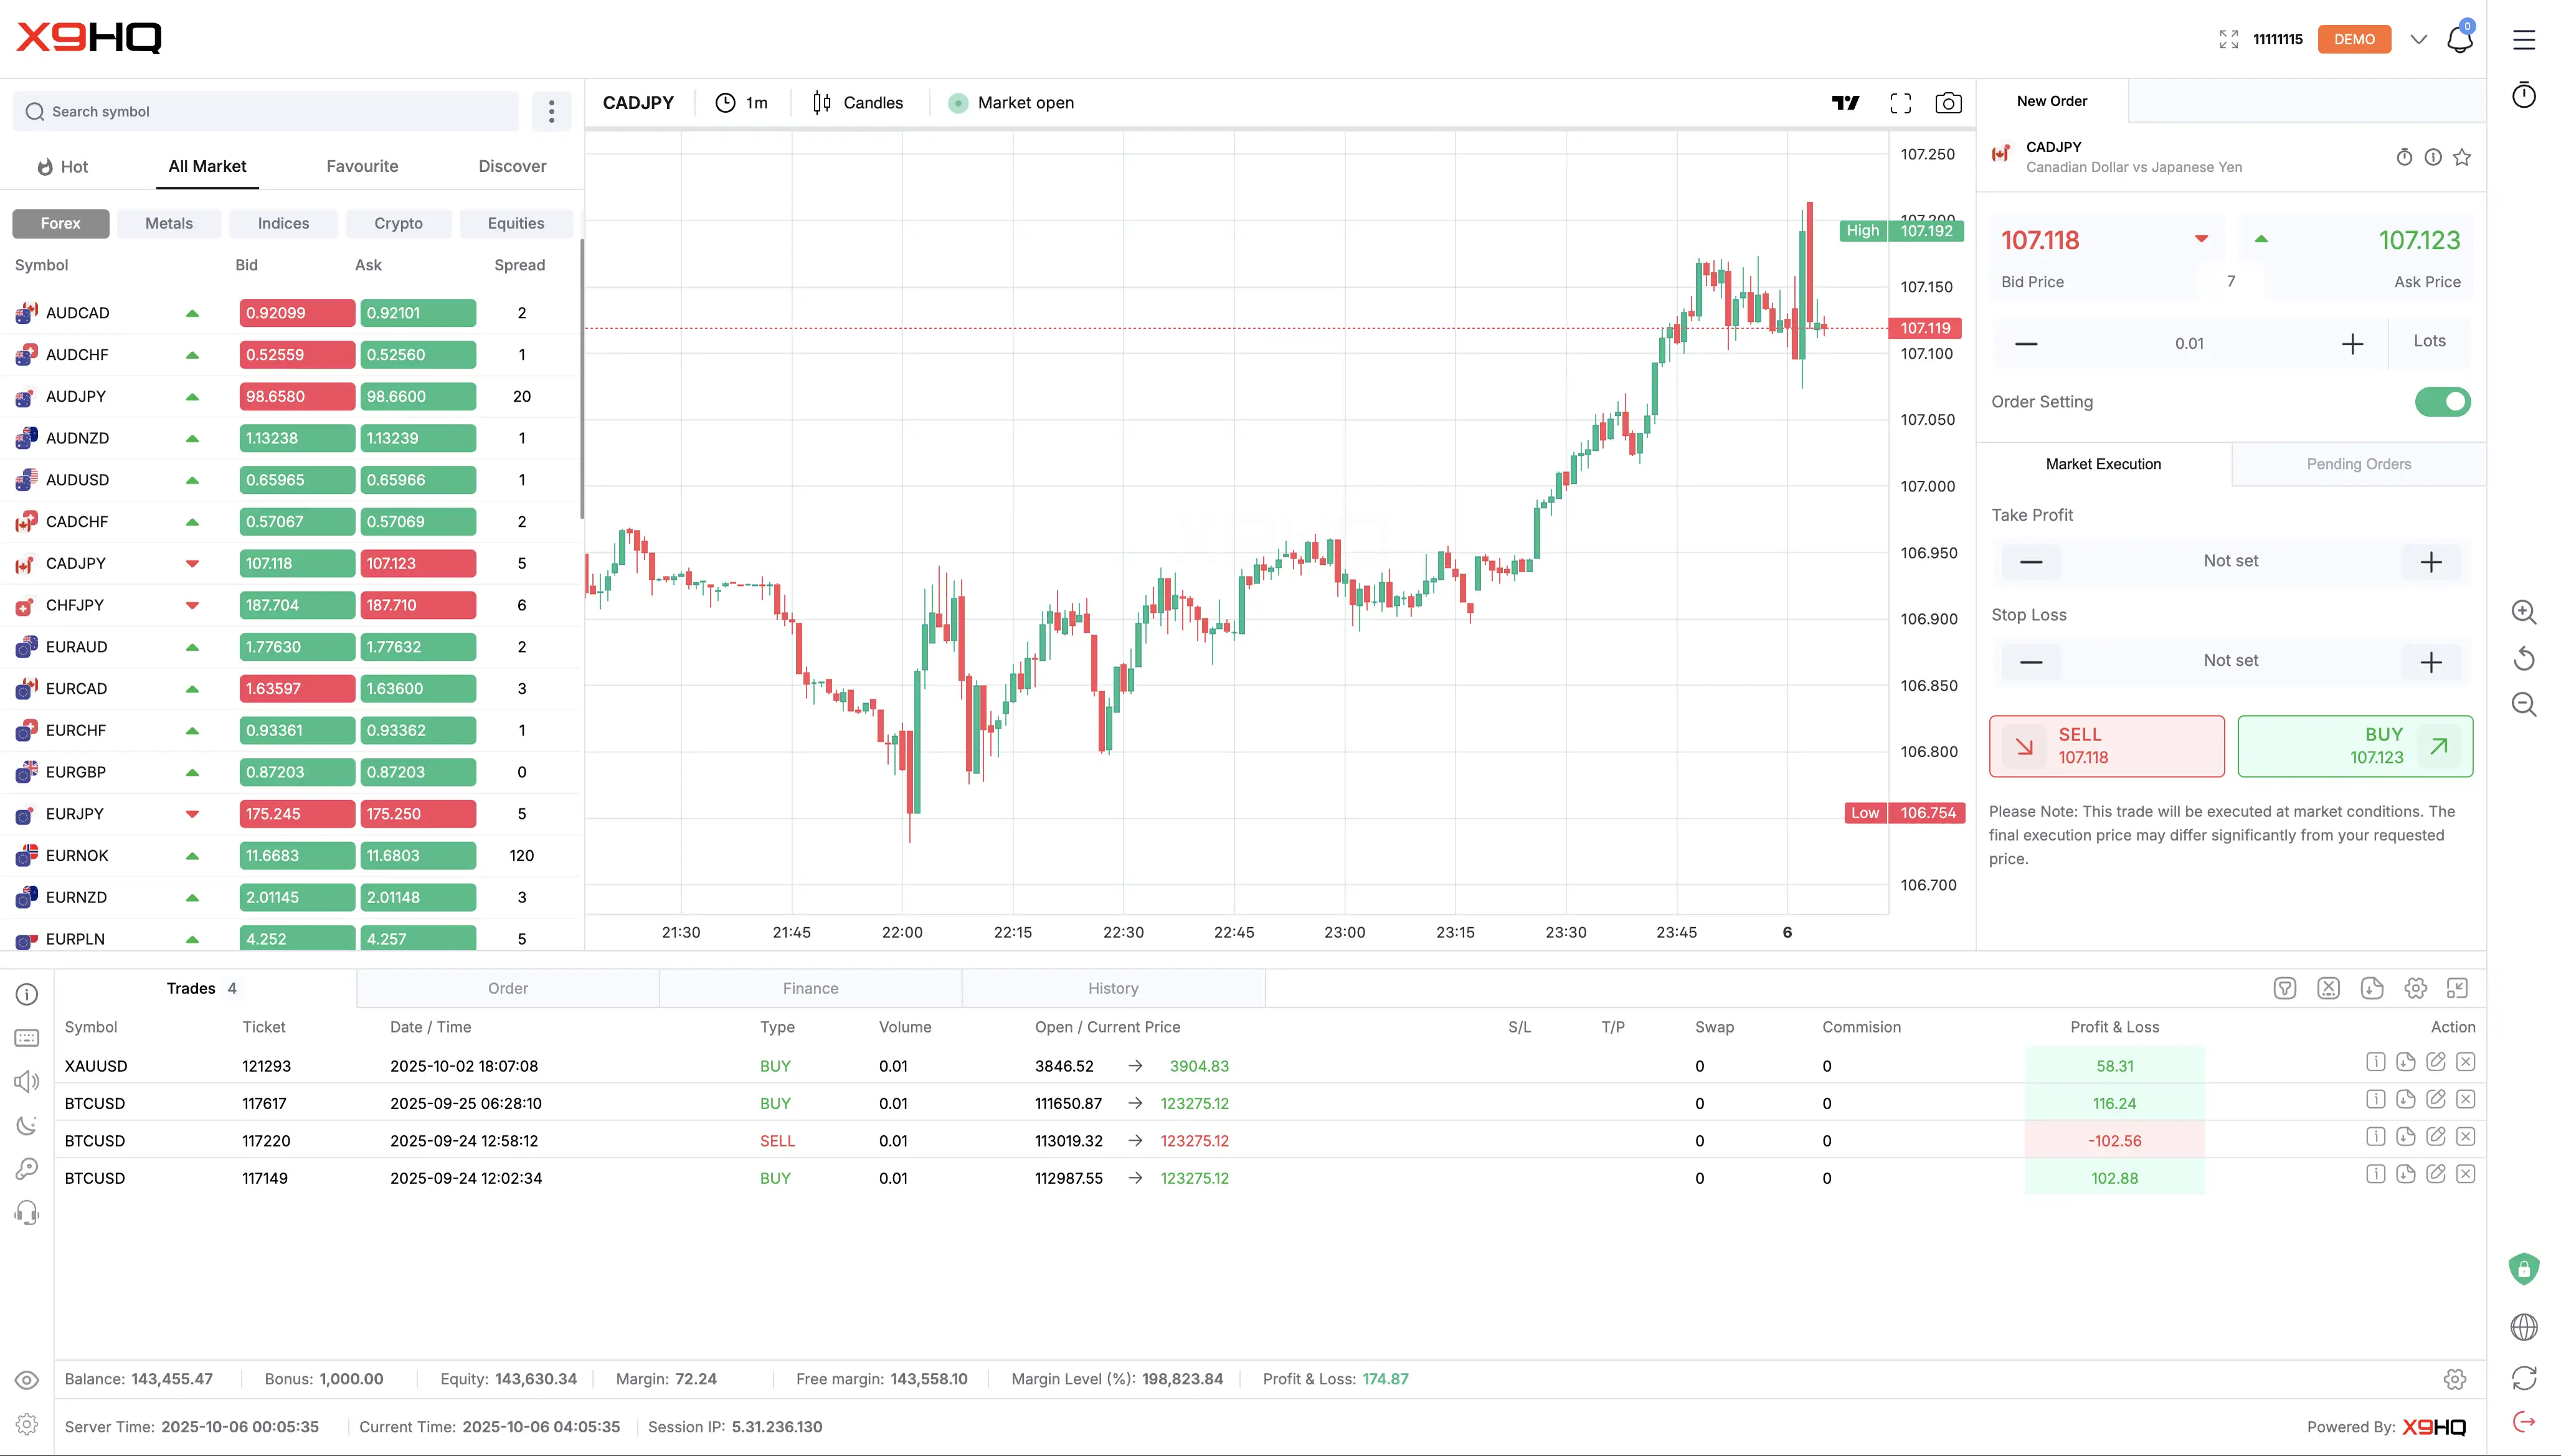Click the Search symbol field

266,112
